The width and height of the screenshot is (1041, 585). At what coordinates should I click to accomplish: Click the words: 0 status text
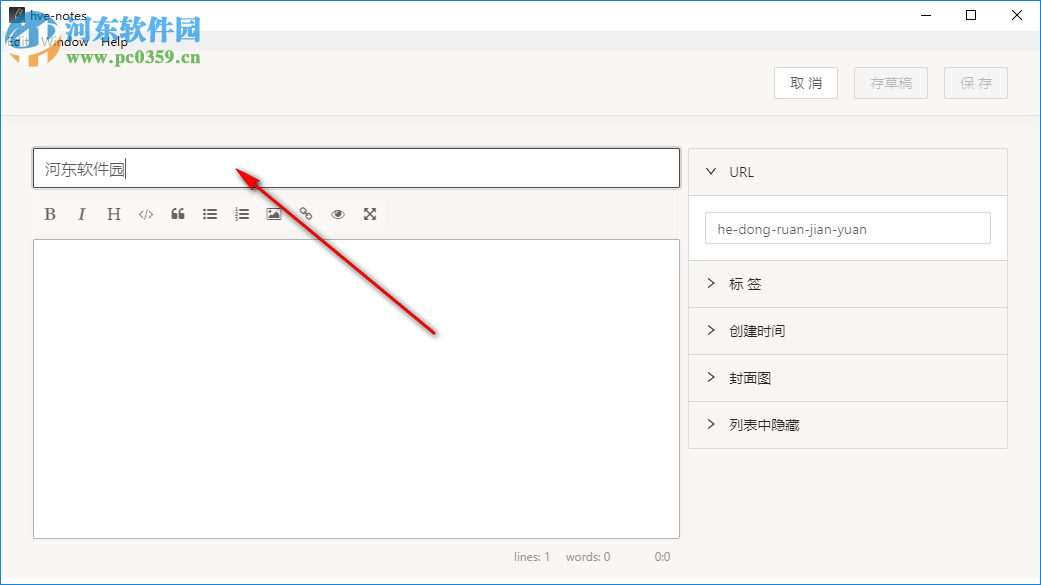pyautogui.click(x=588, y=557)
